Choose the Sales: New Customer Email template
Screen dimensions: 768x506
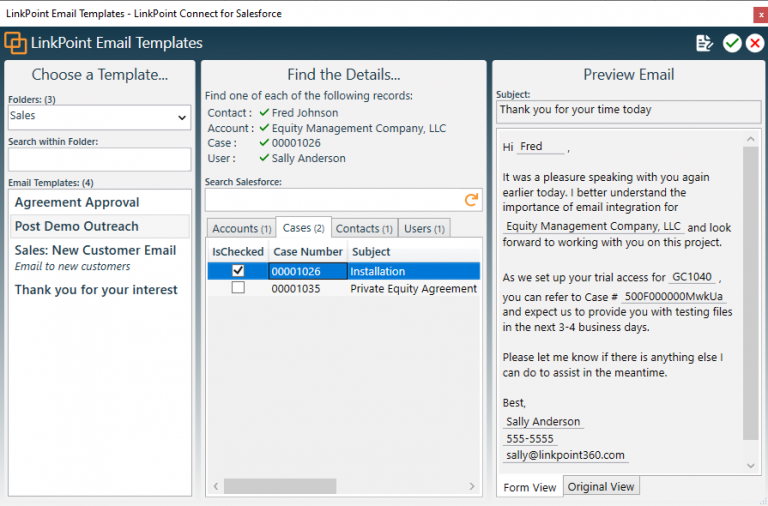(x=99, y=258)
